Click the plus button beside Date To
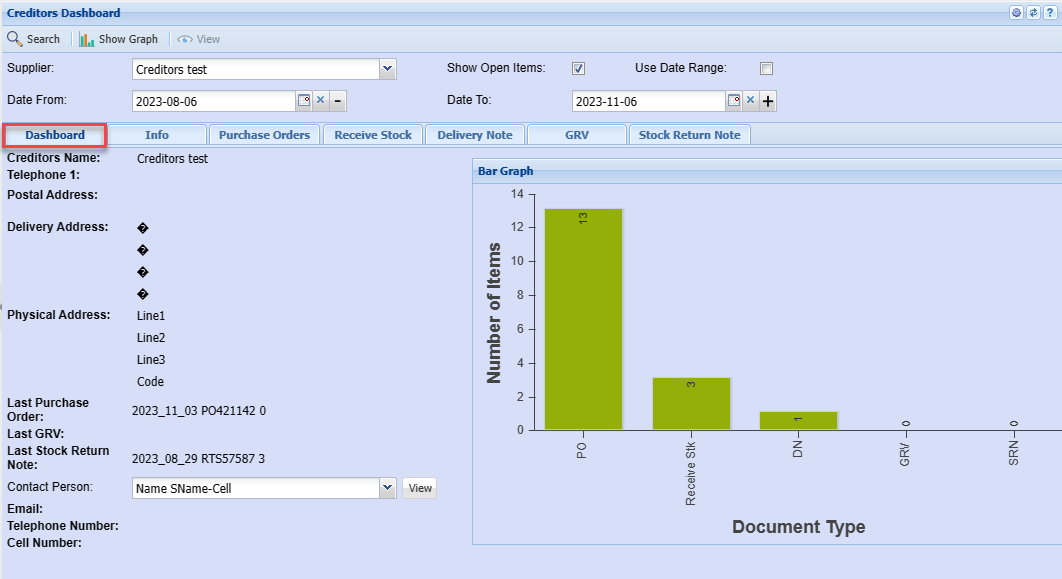 tap(768, 101)
